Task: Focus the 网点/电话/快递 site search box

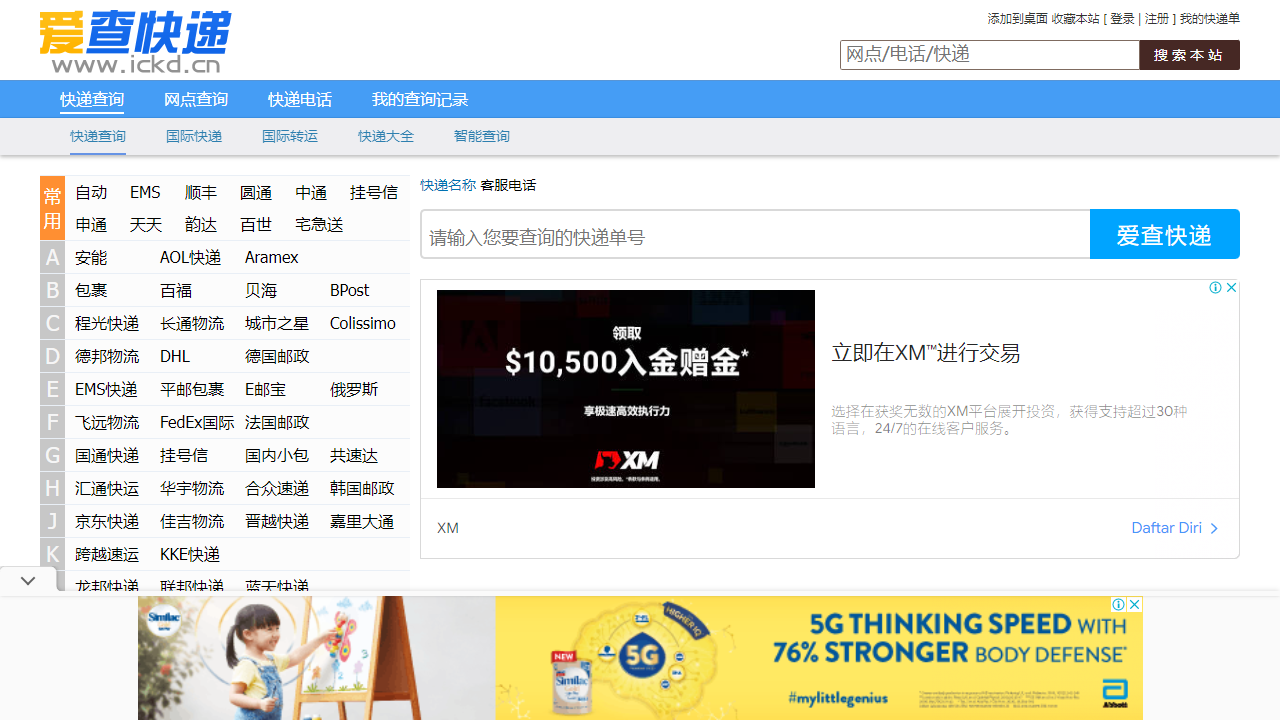Action: (x=989, y=55)
